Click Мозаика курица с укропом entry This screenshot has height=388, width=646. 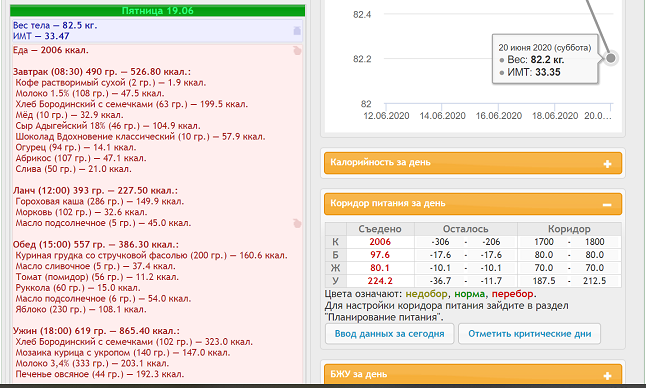click(x=122, y=353)
